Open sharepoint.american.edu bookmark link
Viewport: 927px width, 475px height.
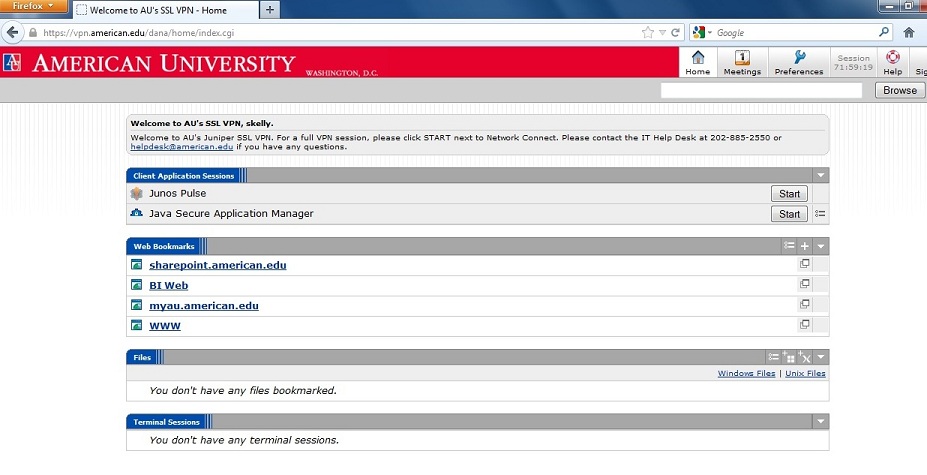pyautogui.click(x=218, y=265)
